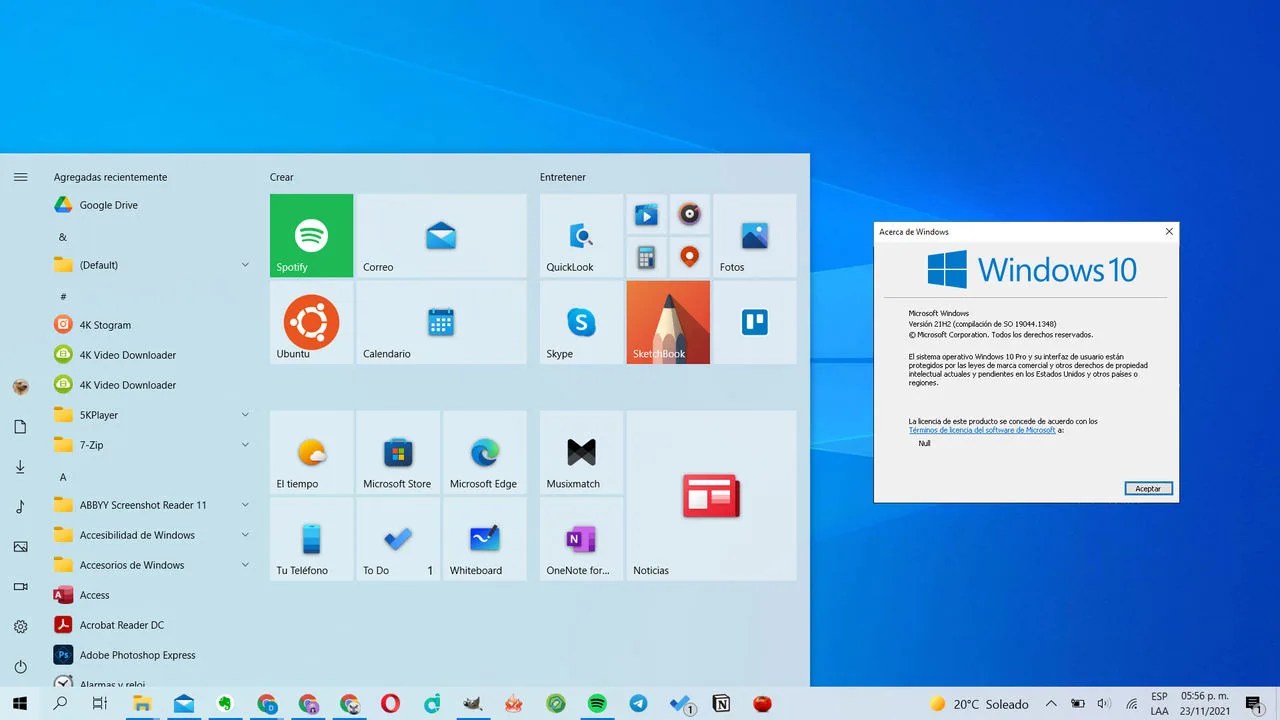Launch 4K Stogram from app list
1280x720 pixels.
tap(152, 325)
